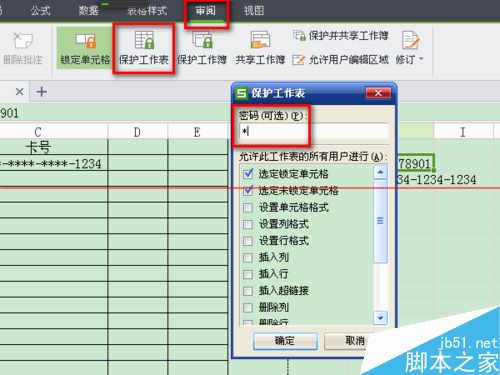Click Allow Users to Edit Ranges (允许用户编辑区域)
Screen dimensions: 500x375
tap(341, 60)
